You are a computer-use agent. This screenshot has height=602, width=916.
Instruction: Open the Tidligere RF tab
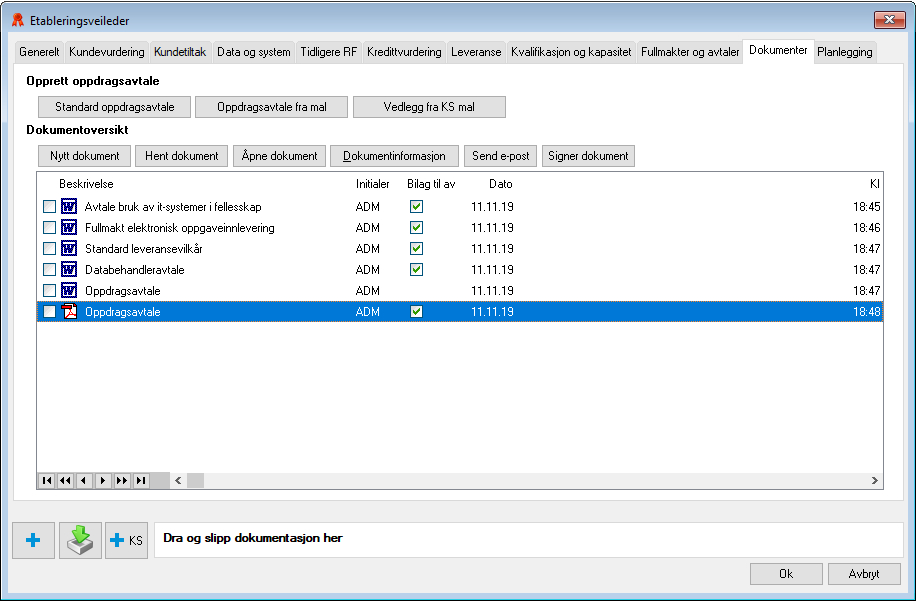tap(328, 52)
